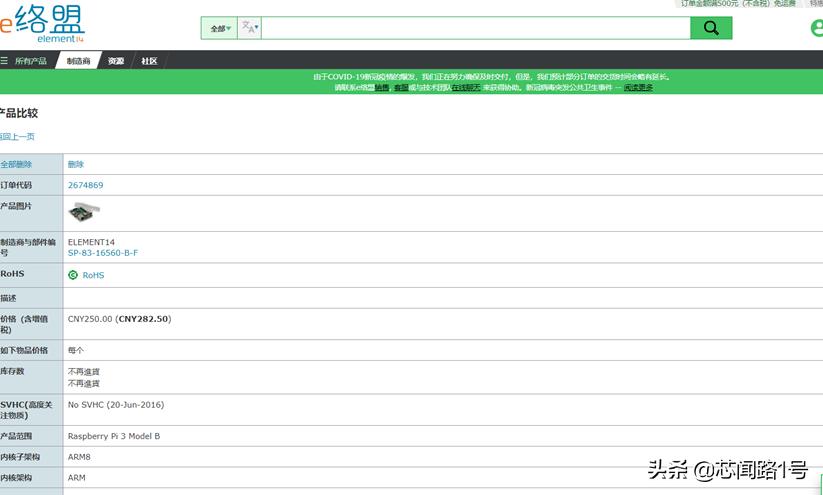Select the 制造商 tab
Image resolution: width=823 pixels, height=495 pixels.
tap(79, 61)
